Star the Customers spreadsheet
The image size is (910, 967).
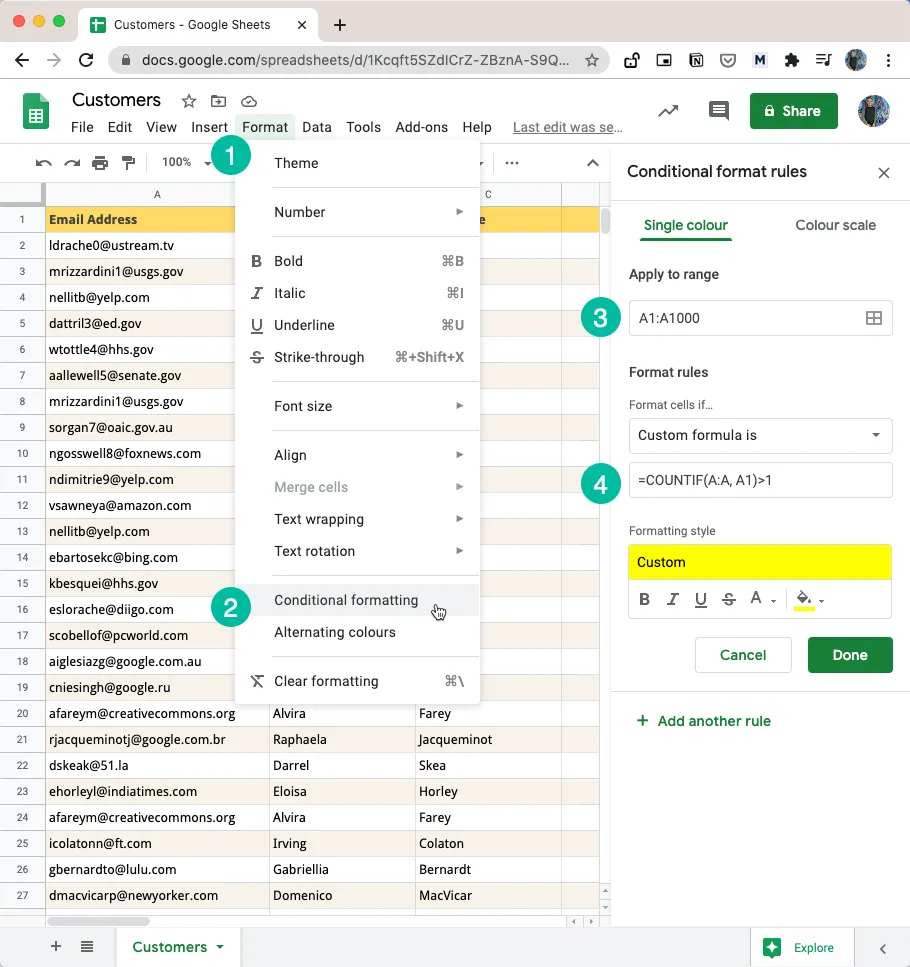tap(187, 100)
